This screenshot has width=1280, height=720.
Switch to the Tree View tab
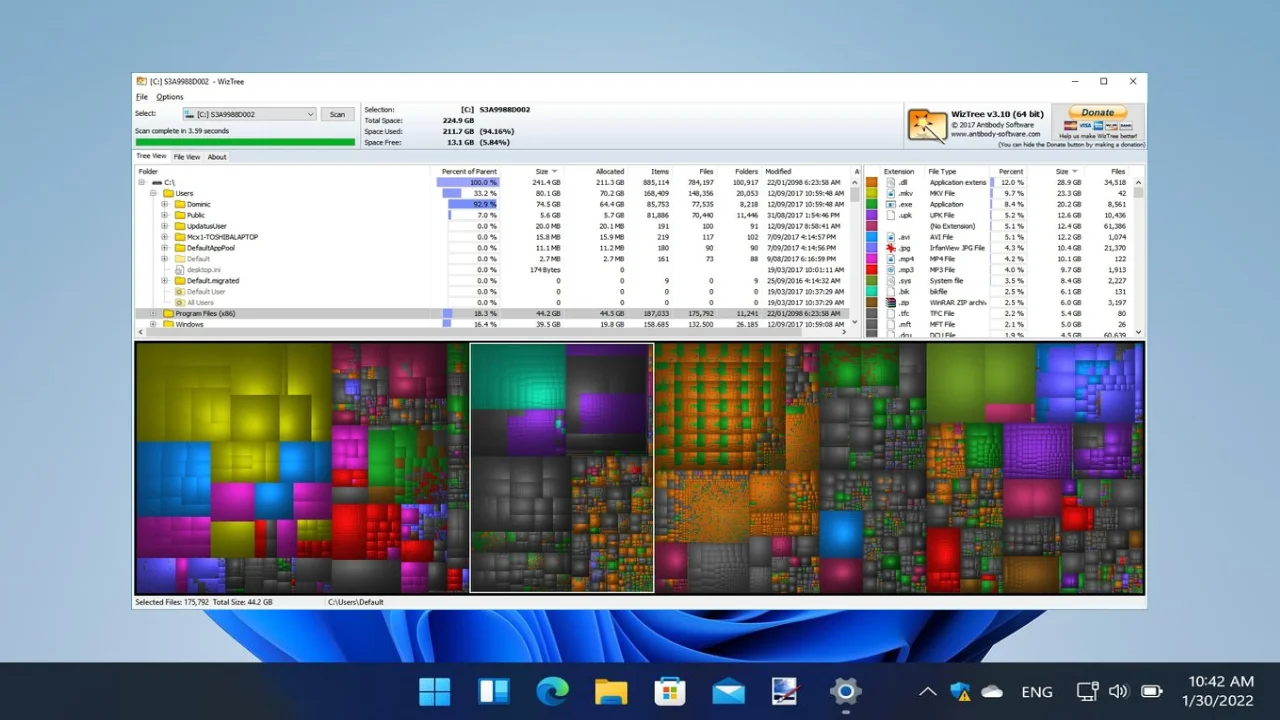click(x=152, y=156)
